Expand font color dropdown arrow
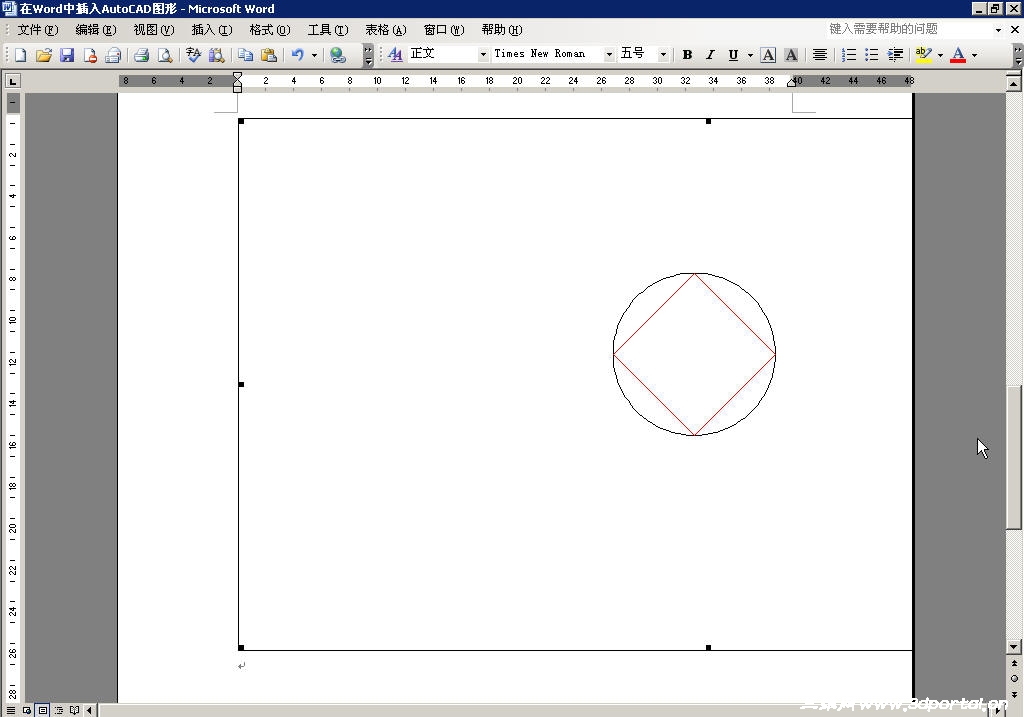 974,55
